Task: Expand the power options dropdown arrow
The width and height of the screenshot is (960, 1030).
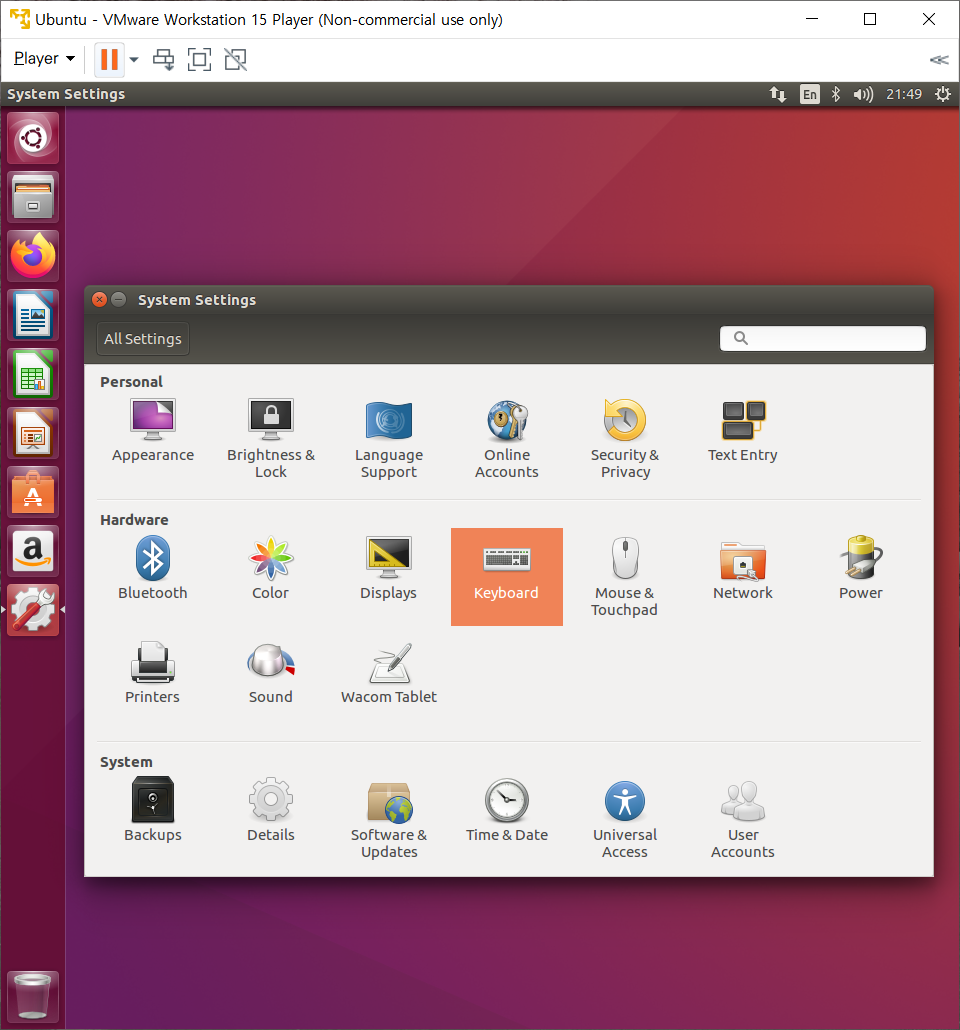Action: coord(134,59)
